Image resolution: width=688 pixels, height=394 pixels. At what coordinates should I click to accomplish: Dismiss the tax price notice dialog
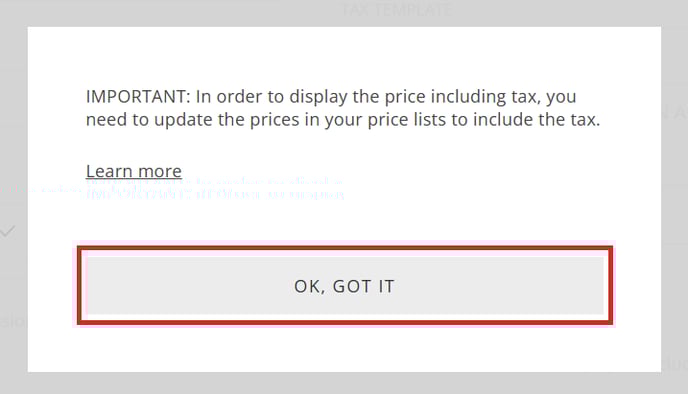[345, 286]
